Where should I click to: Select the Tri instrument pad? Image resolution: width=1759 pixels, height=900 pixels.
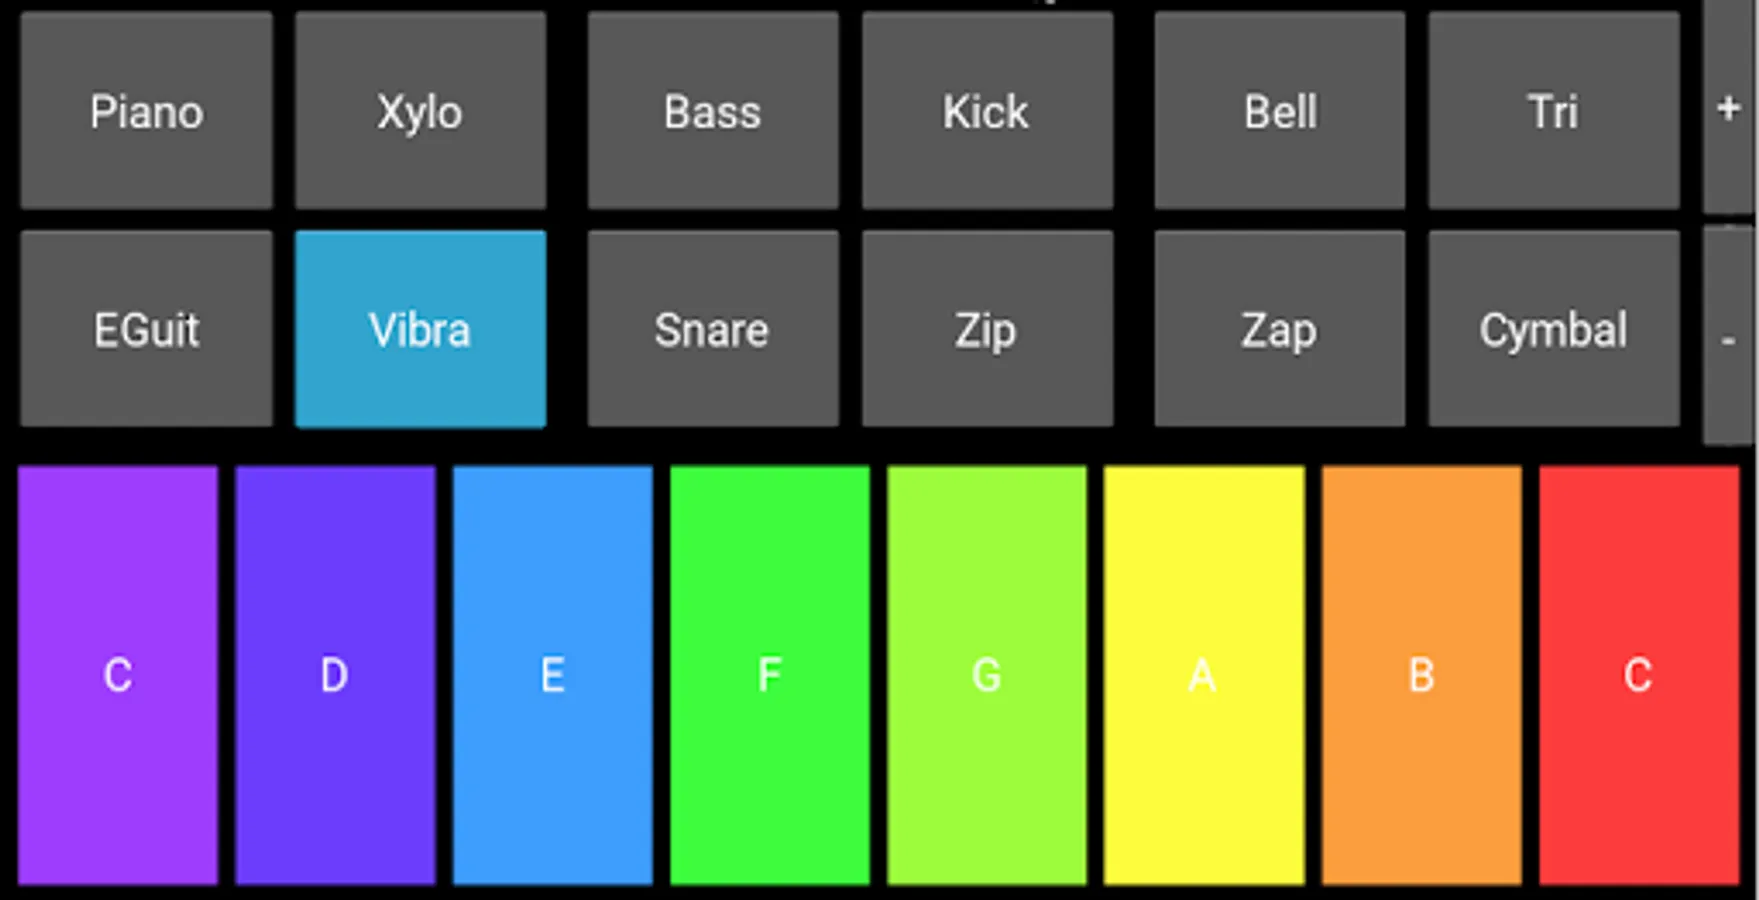point(1553,112)
